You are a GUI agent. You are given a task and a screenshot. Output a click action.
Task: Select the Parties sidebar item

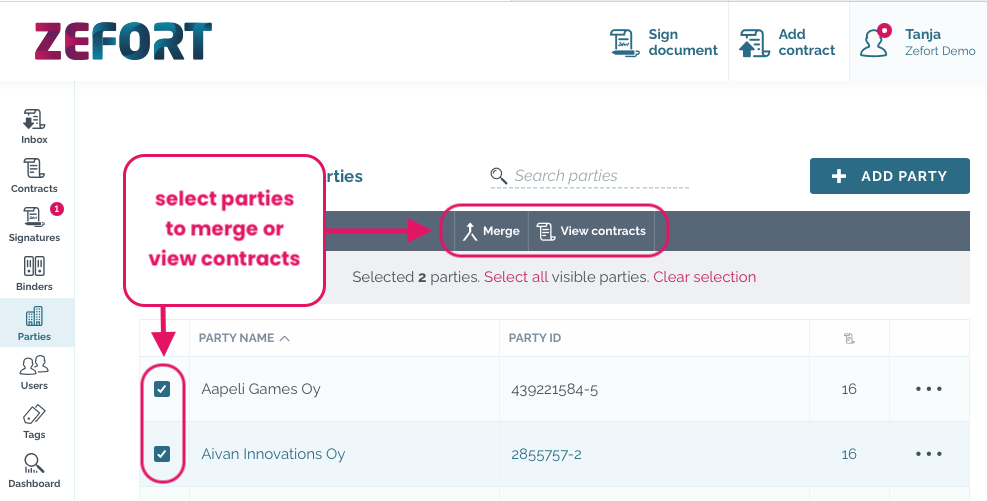pyautogui.click(x=34, y=324)
